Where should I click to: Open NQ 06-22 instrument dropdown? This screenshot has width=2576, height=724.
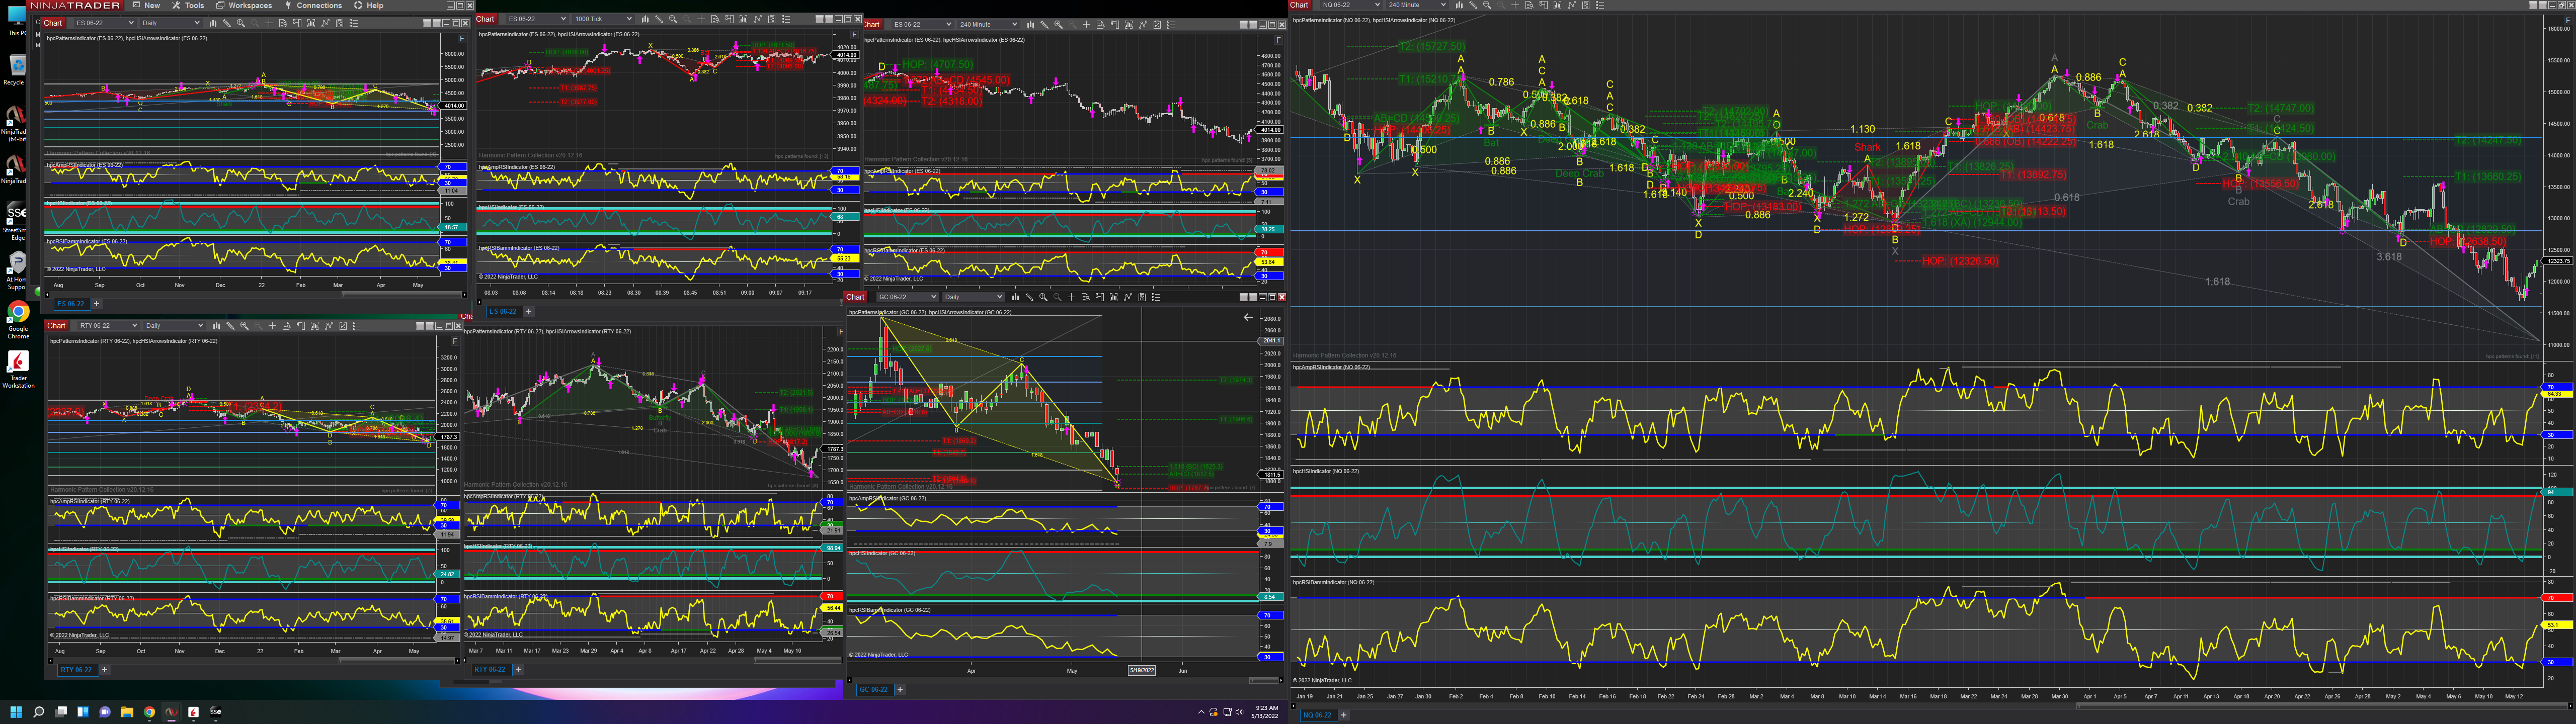[1378, 5]
